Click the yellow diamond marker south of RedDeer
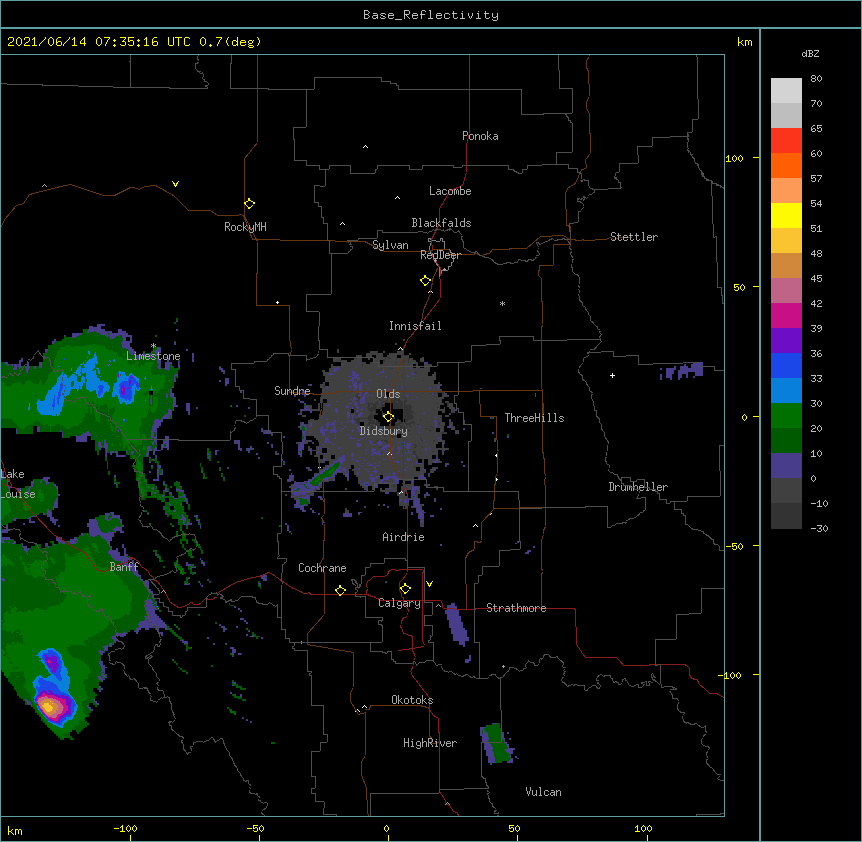The height and width of the screenshot is (842, 862). click(426, 281)
